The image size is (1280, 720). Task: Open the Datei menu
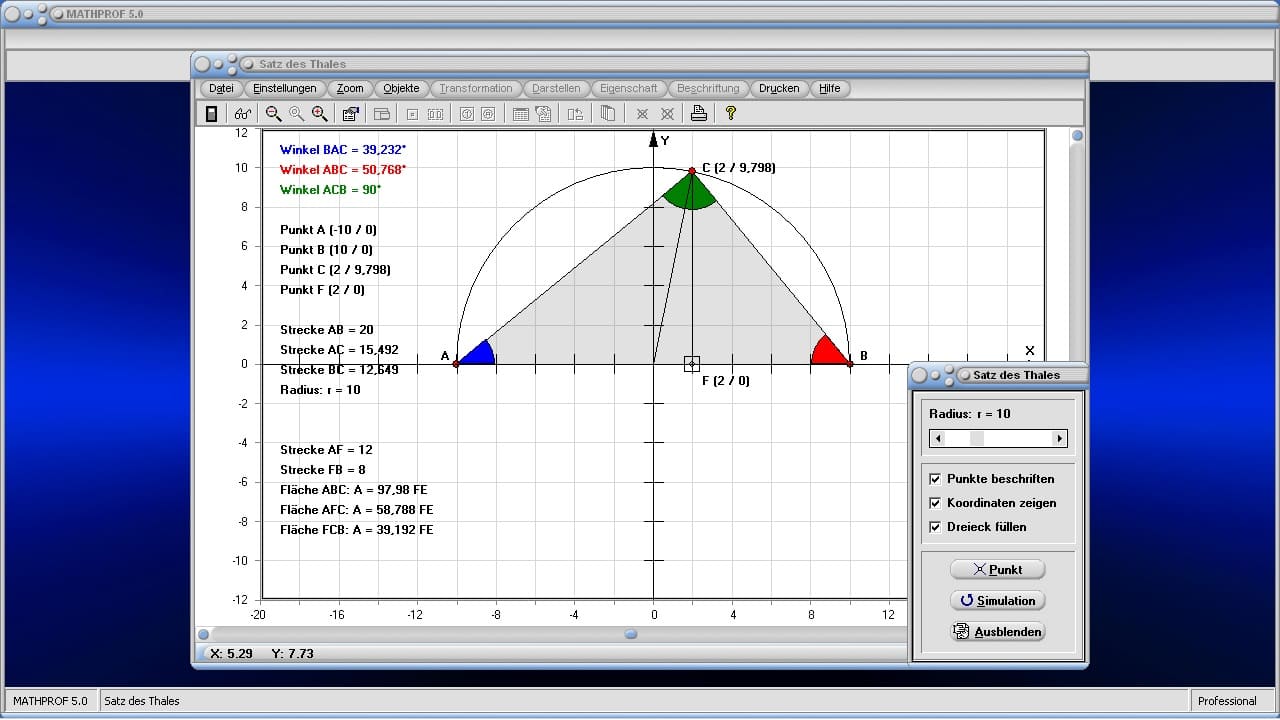(221, 88)
